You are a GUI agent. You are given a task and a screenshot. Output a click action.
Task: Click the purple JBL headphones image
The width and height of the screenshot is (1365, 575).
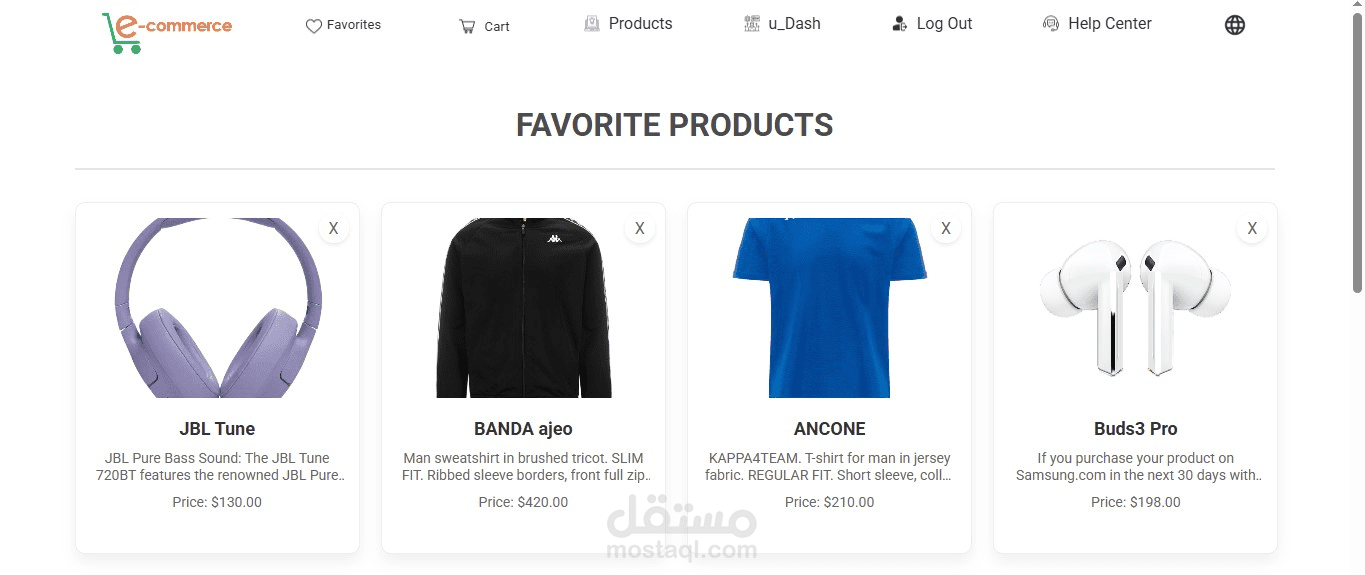tap(217, 308)
